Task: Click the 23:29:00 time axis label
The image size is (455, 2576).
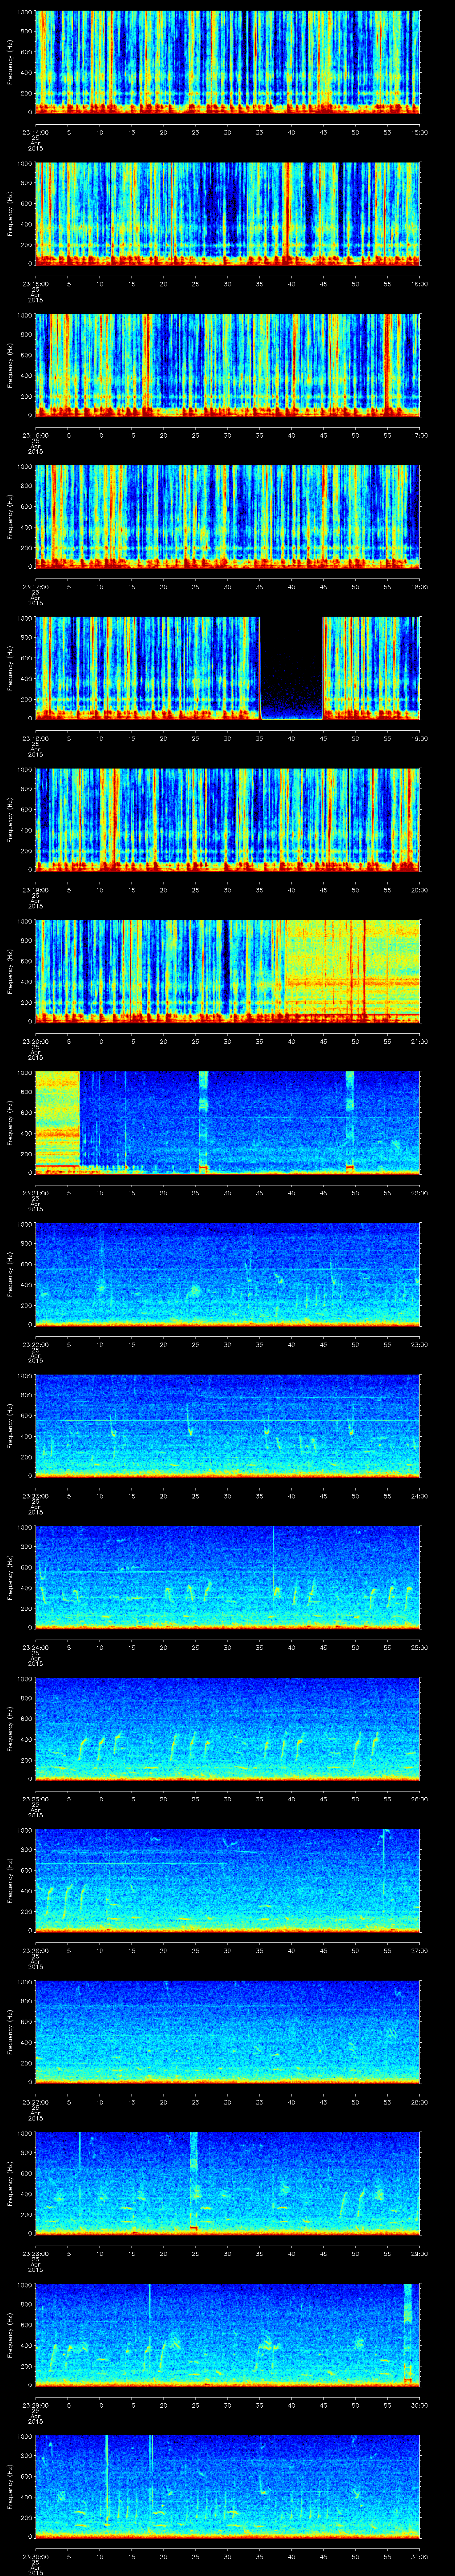Action: tap(35, 2404)
